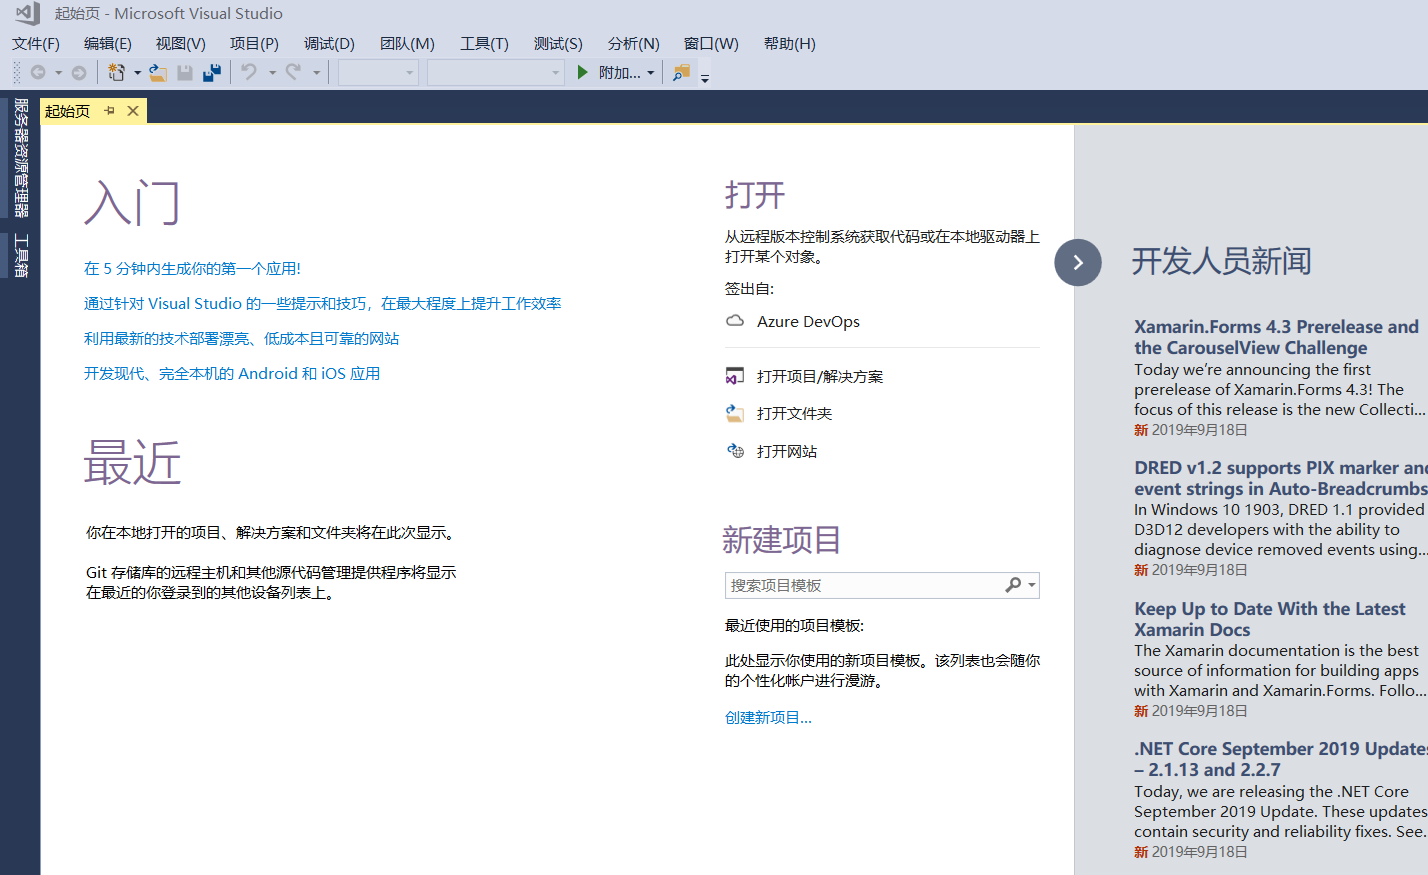
Task: Open the 工具(T) menu
Action: (x=484, y=44)
